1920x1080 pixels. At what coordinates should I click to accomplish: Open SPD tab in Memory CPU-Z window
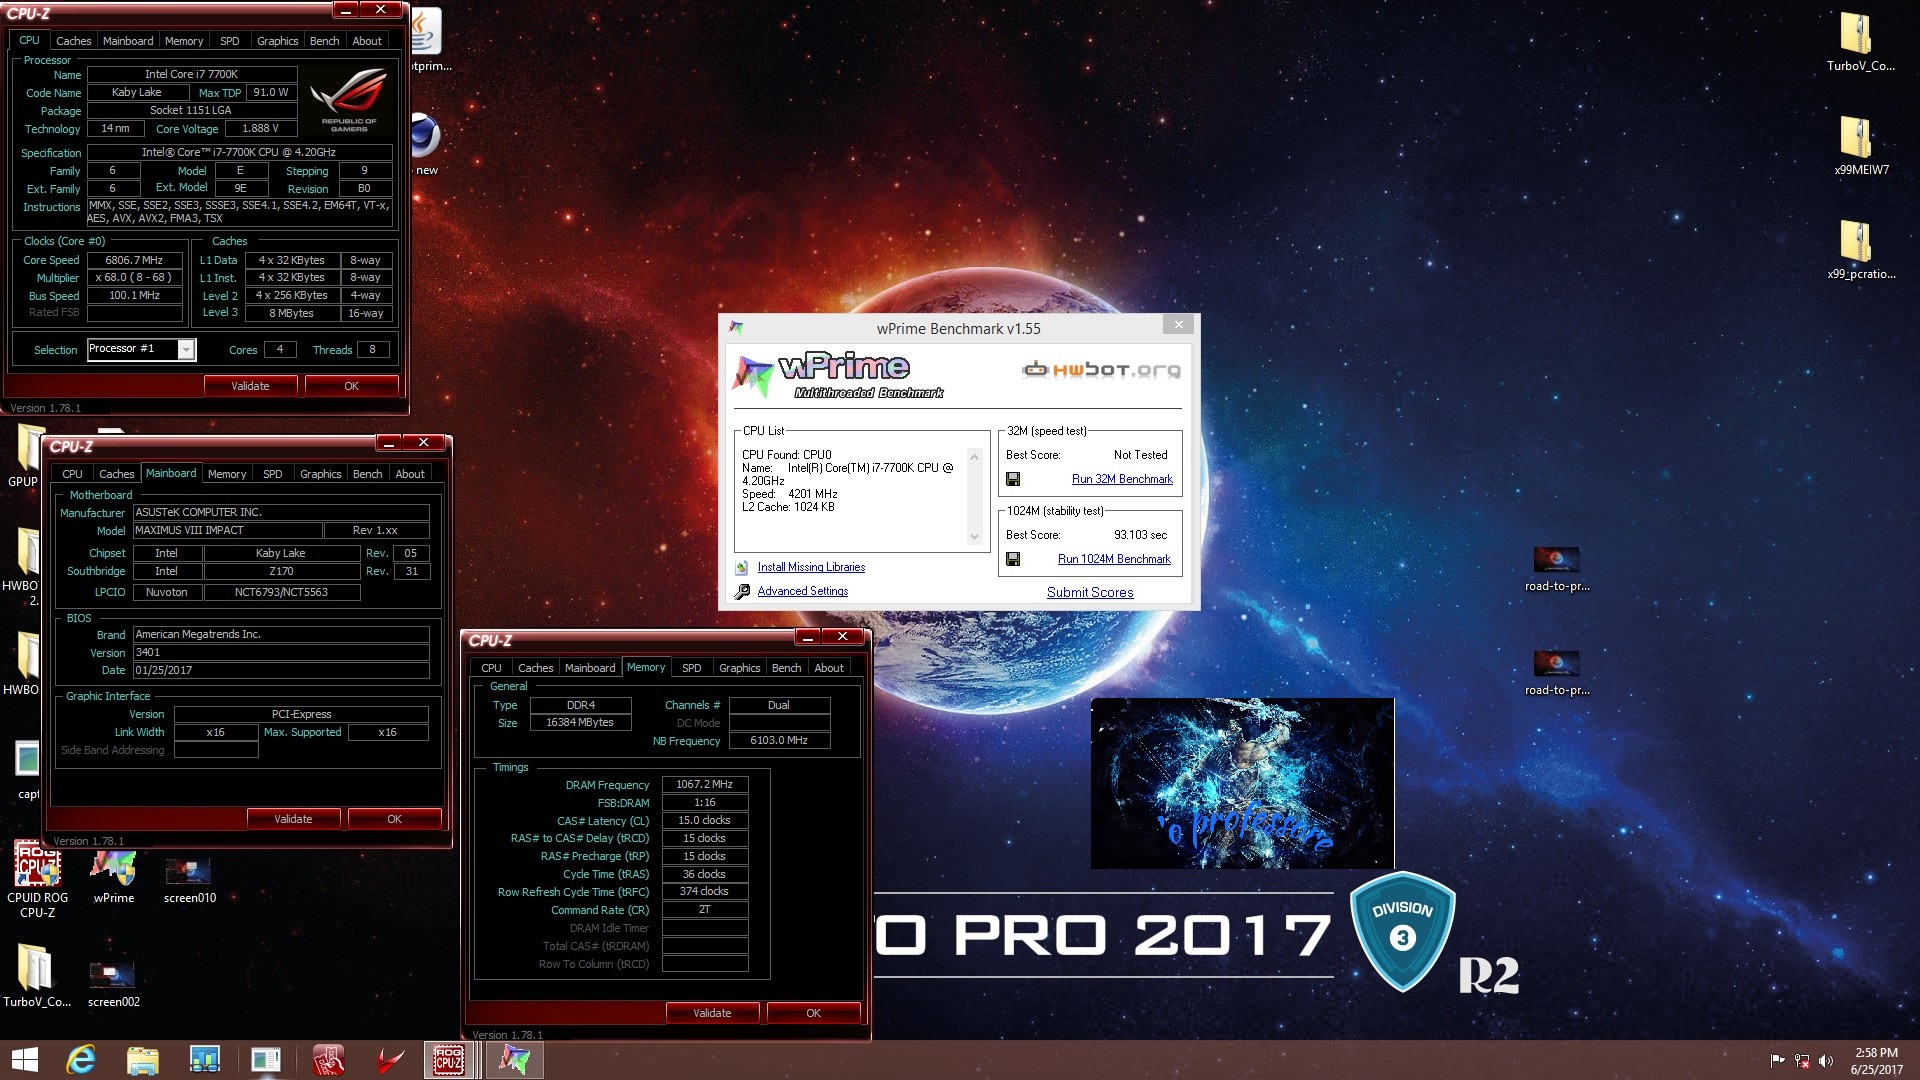click(x=691, y=668)
